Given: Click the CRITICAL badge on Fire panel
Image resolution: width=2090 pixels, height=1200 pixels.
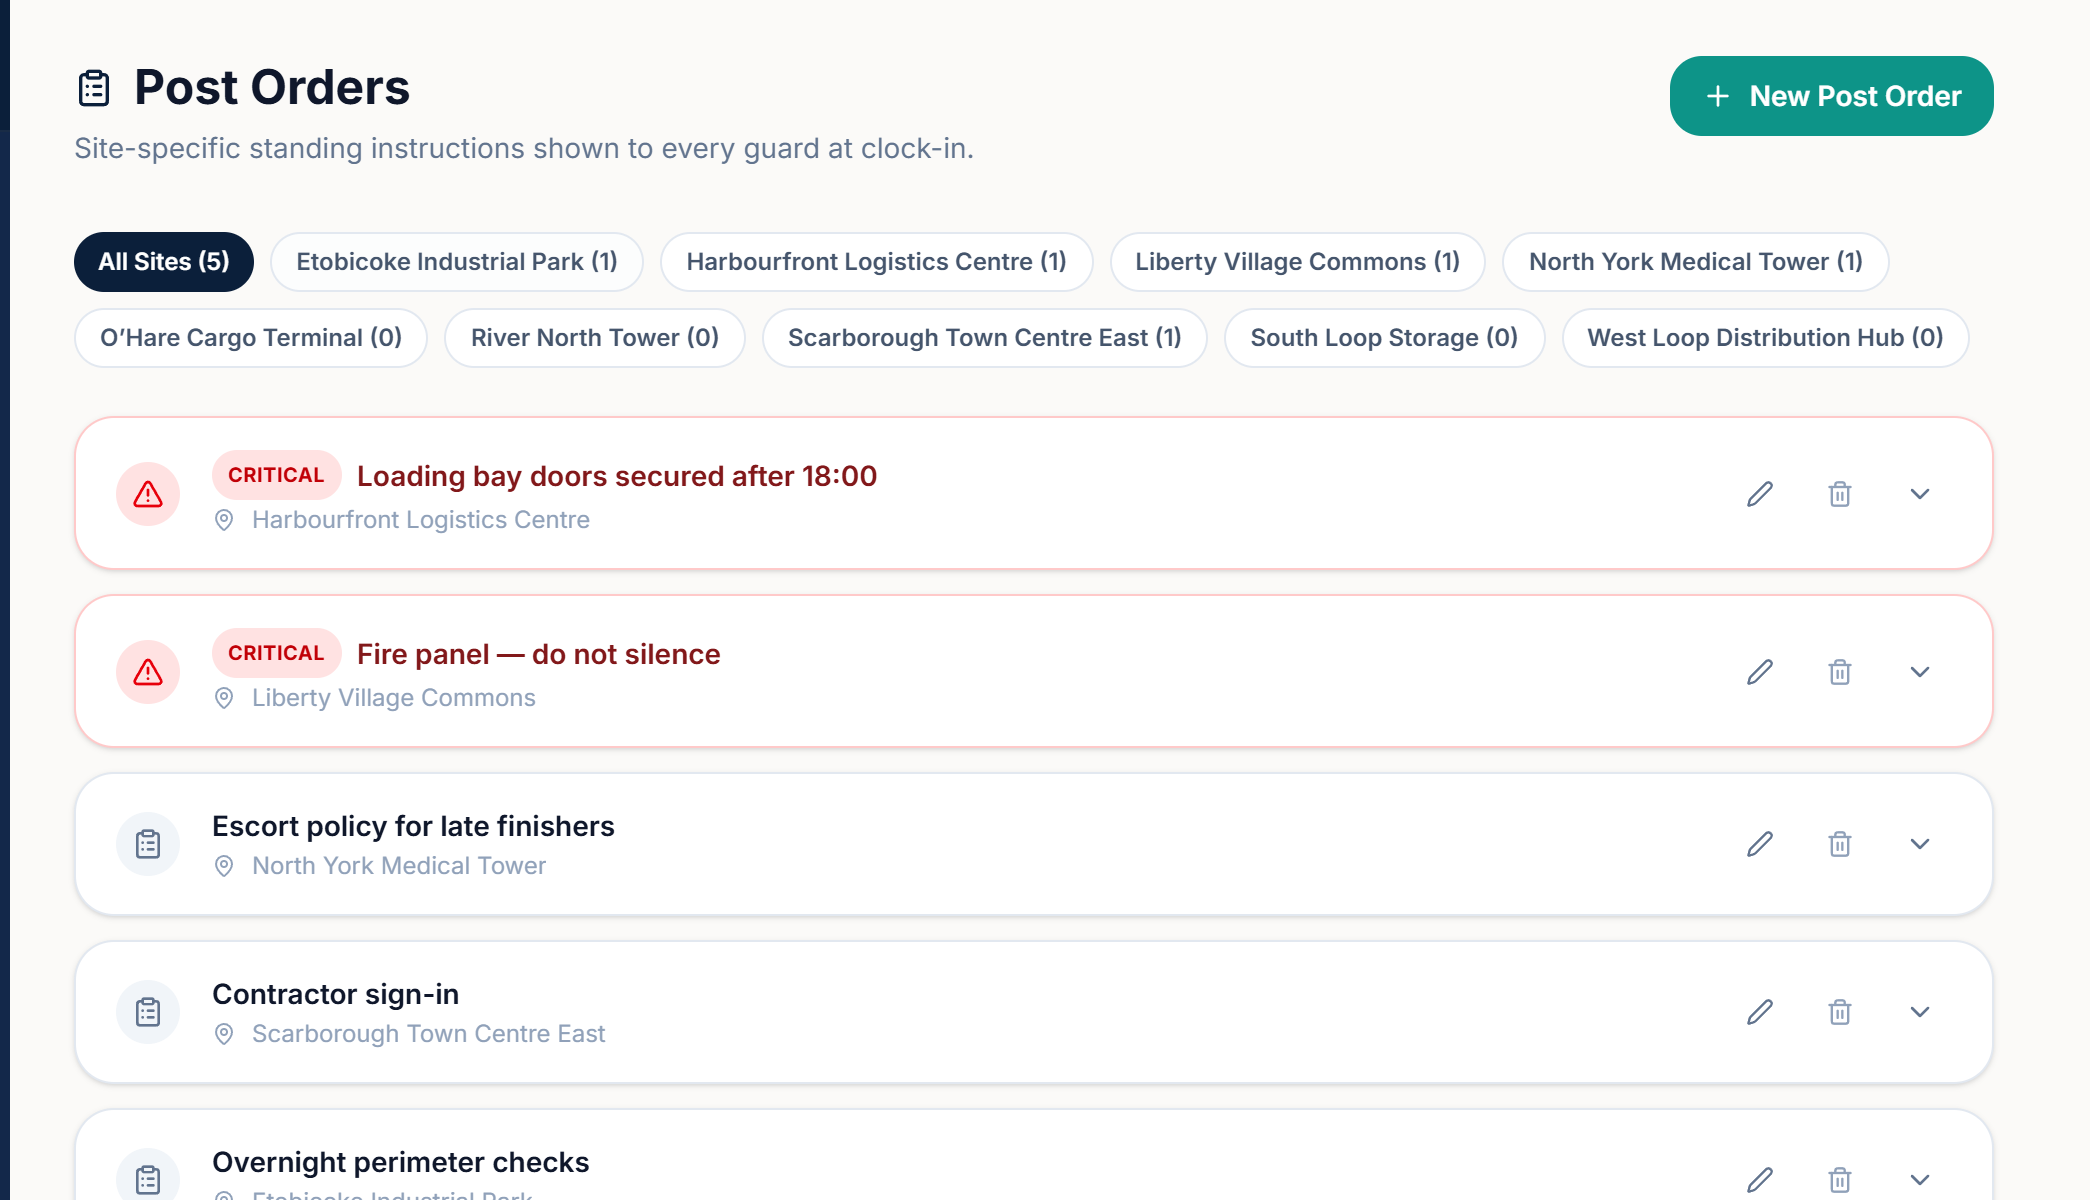Looking at the screenshot, I should click(277, 653).
